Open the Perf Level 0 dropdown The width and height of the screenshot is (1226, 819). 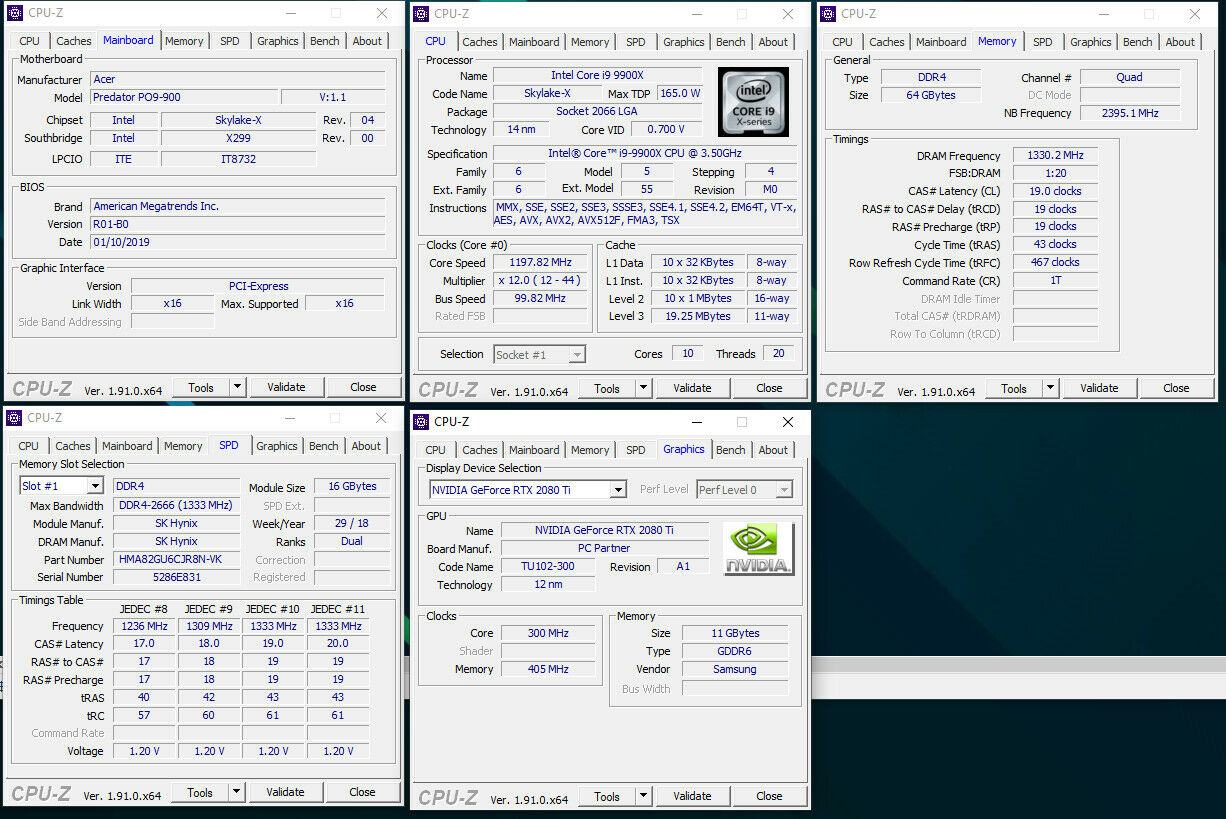pos(784,490)
